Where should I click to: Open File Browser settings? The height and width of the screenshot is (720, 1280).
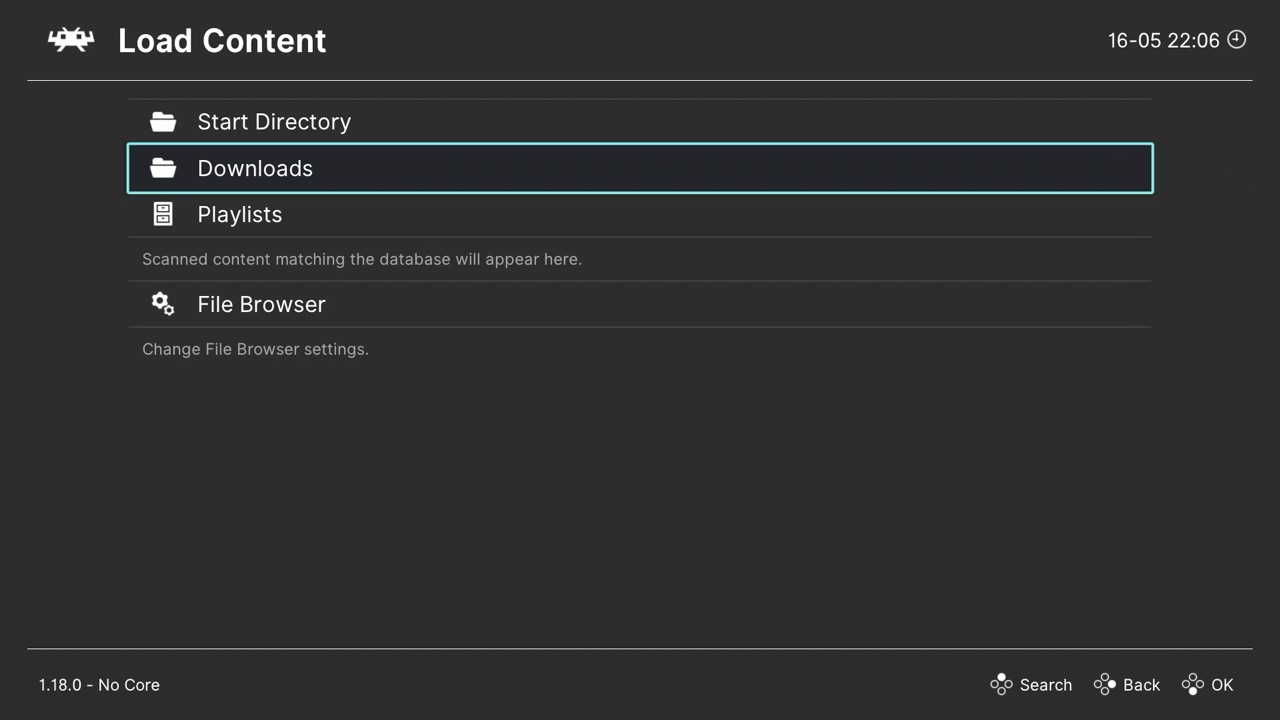(261, 304)
